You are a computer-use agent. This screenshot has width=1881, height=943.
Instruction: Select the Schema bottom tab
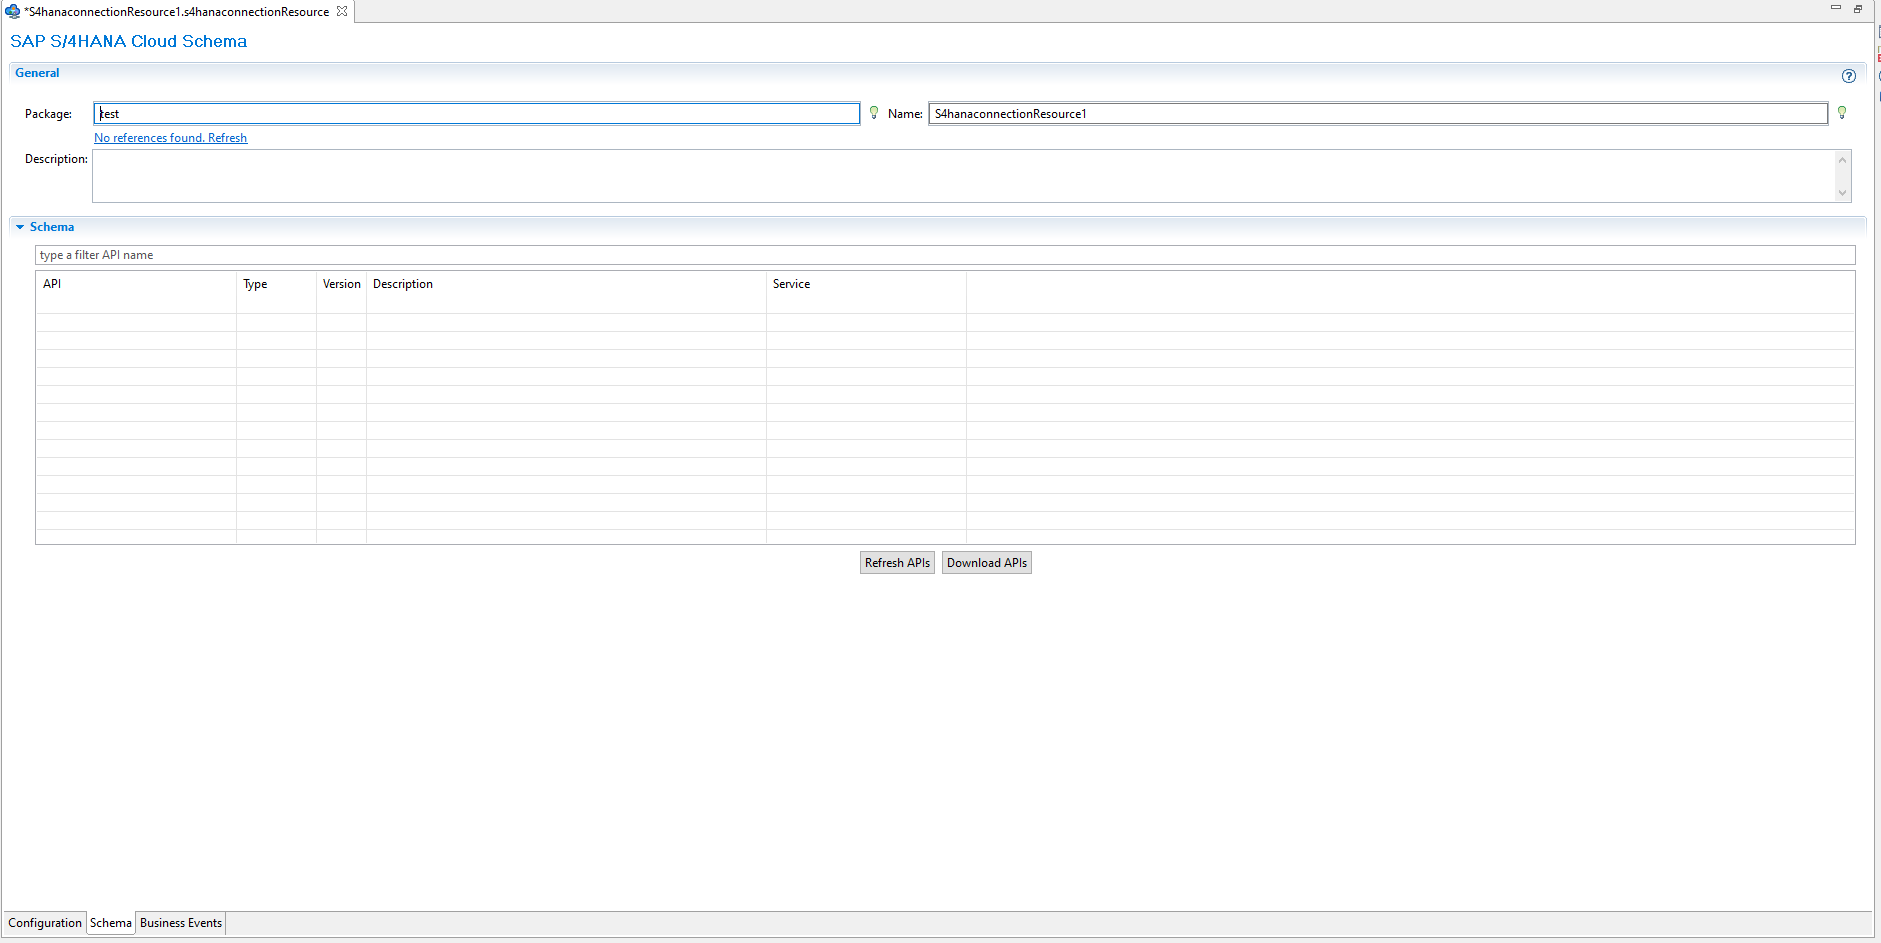(110, 923)
